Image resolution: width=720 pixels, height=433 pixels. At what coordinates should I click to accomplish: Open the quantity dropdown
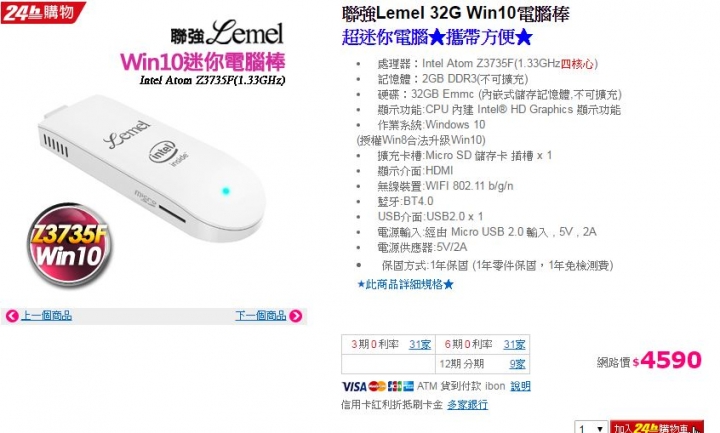[x=591, y=428]
